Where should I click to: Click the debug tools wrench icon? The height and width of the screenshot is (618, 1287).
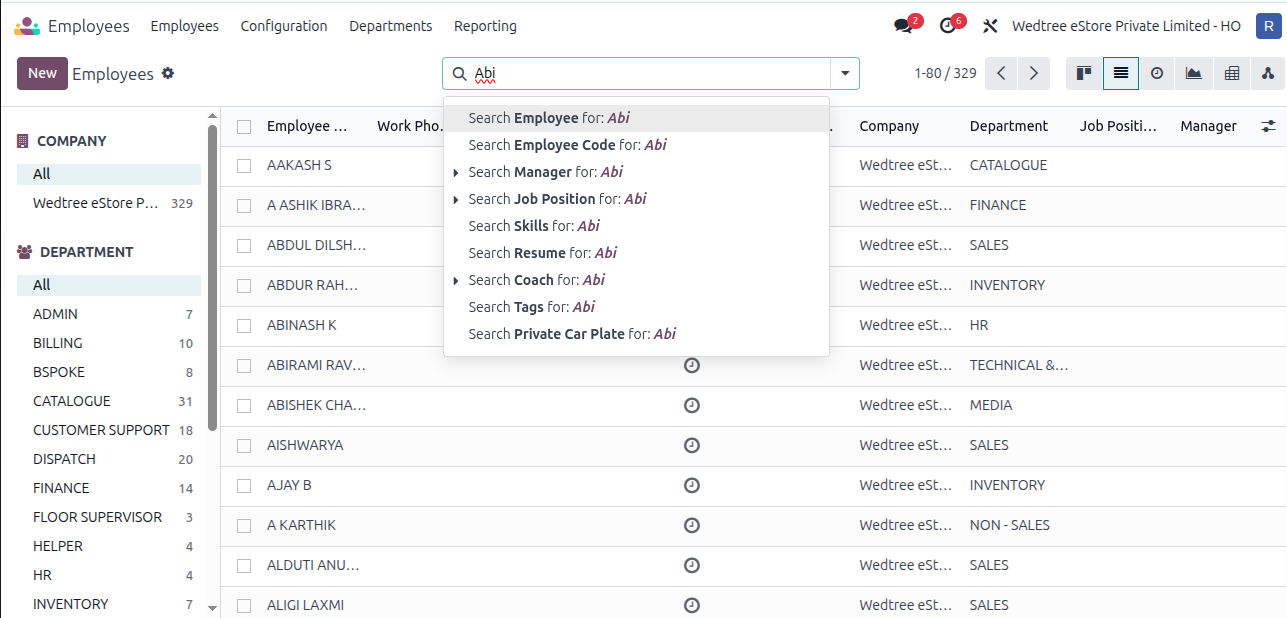[991, 26]
